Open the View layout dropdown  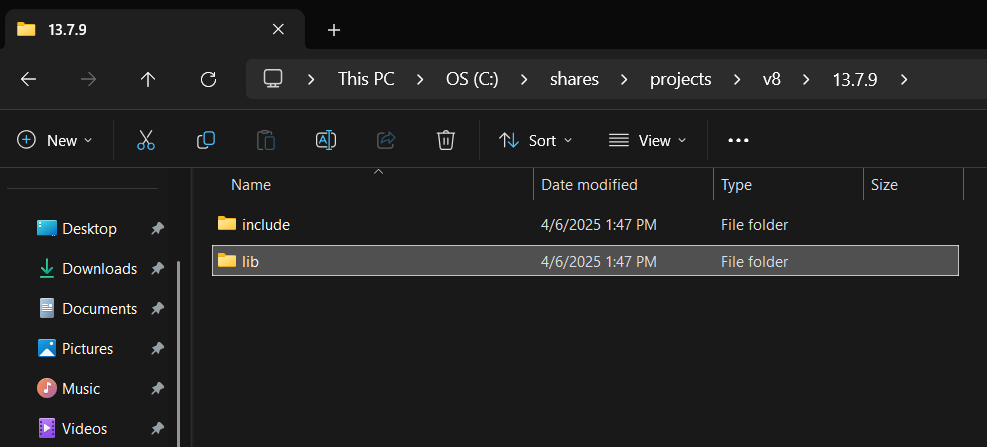pyautogui.click(x=648, y=140)
